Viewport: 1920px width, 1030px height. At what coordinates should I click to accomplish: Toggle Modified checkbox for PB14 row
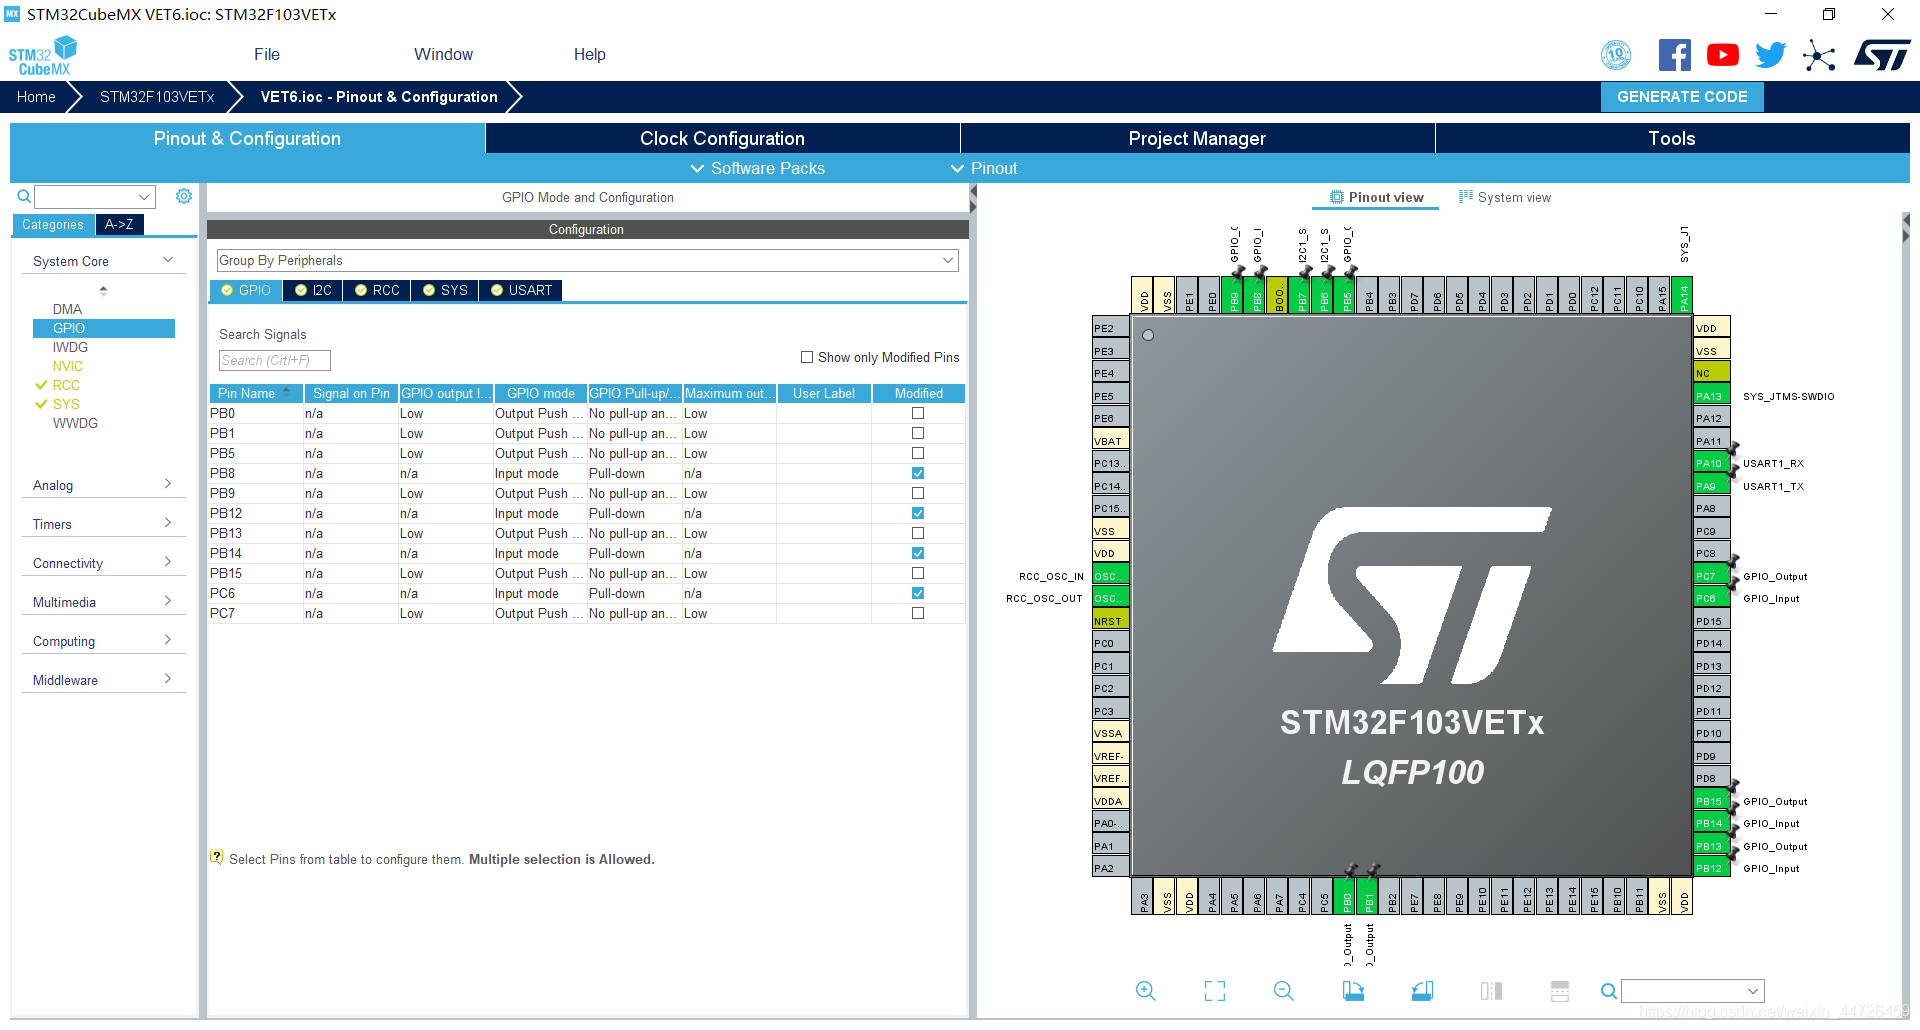click(x=918, y=553)
